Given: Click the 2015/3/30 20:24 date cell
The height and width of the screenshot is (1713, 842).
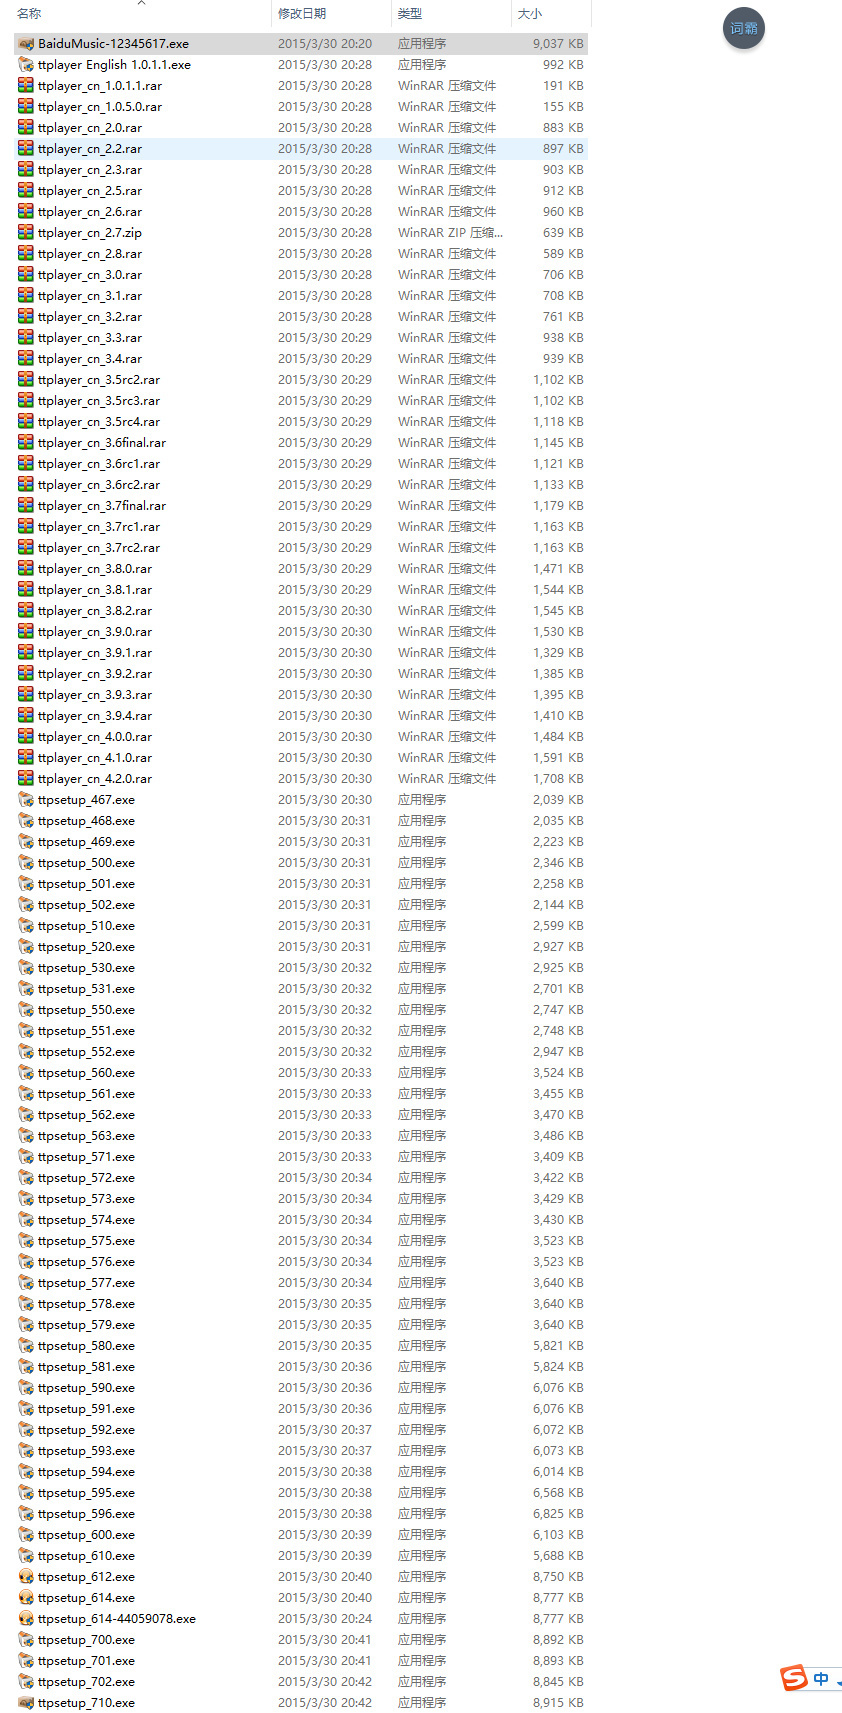Looking at the screenshot, I should point(325,1619).
